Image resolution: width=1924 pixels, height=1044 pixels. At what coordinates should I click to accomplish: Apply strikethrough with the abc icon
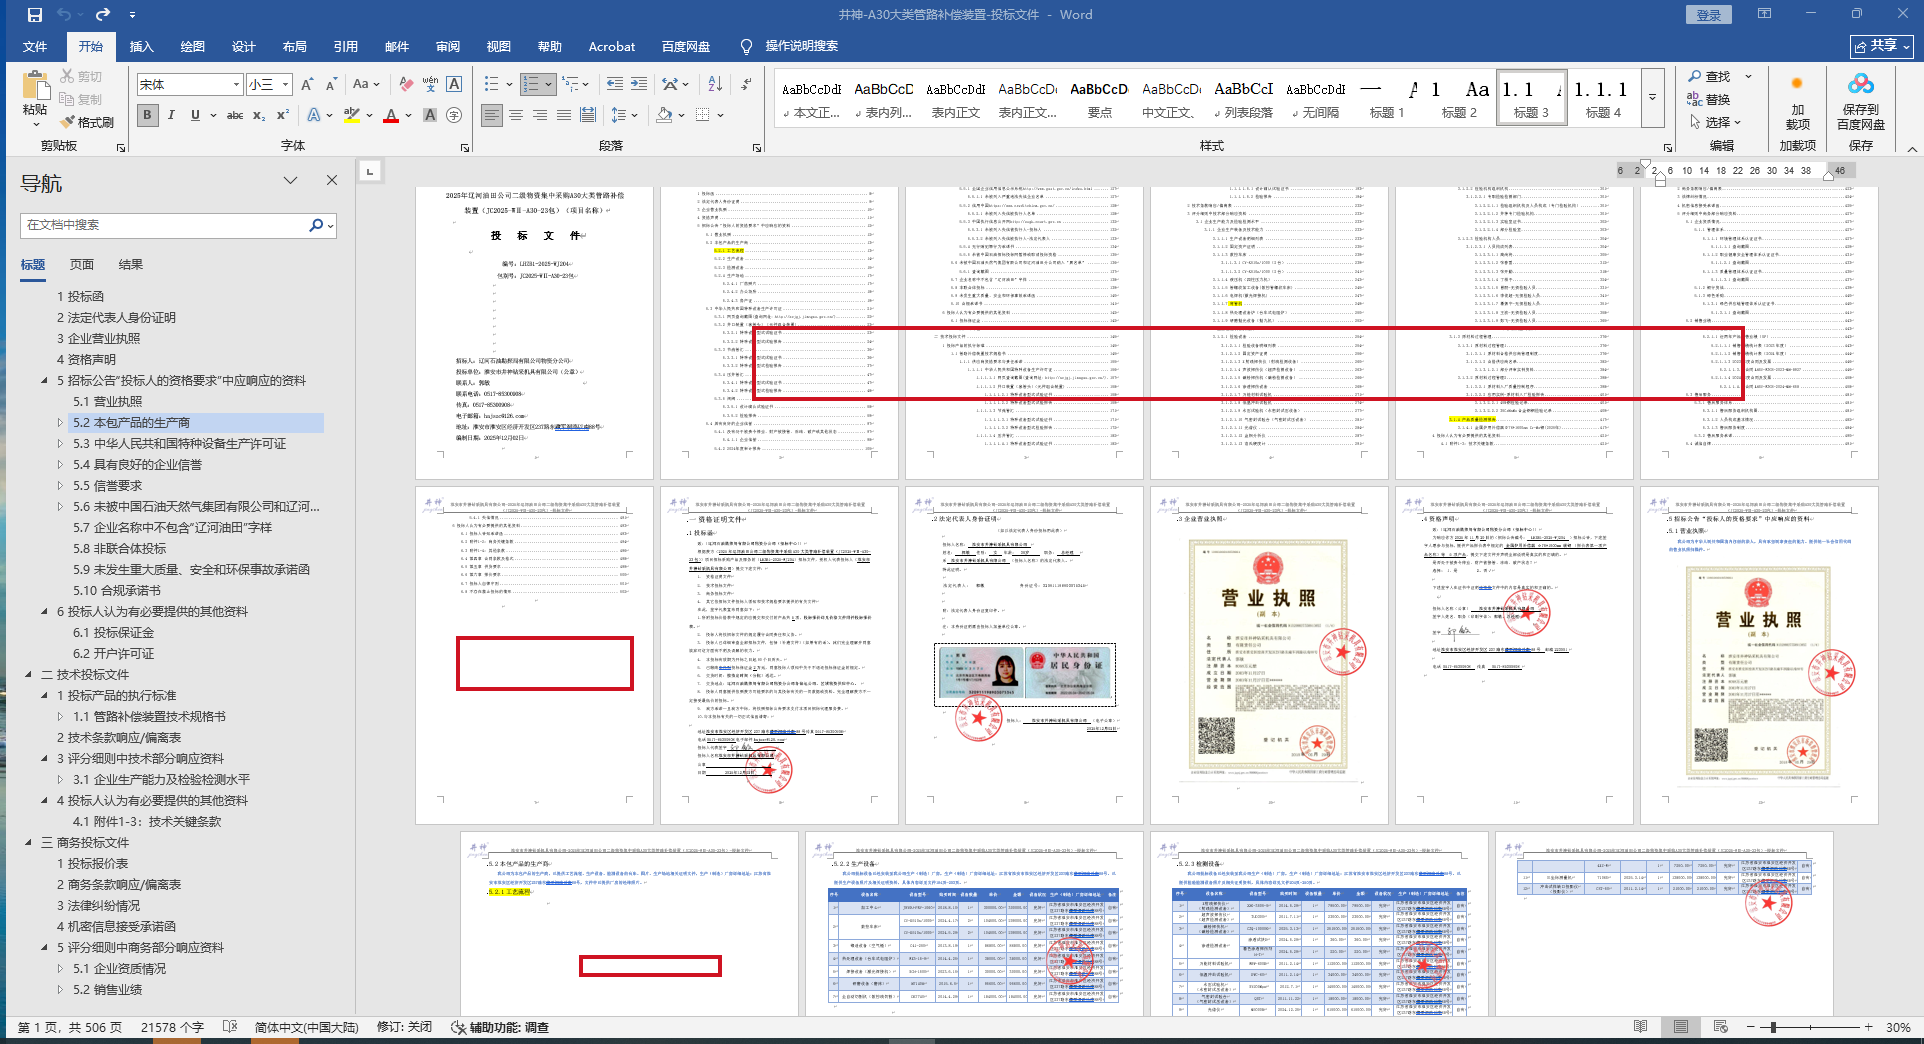tap(235, 115)
